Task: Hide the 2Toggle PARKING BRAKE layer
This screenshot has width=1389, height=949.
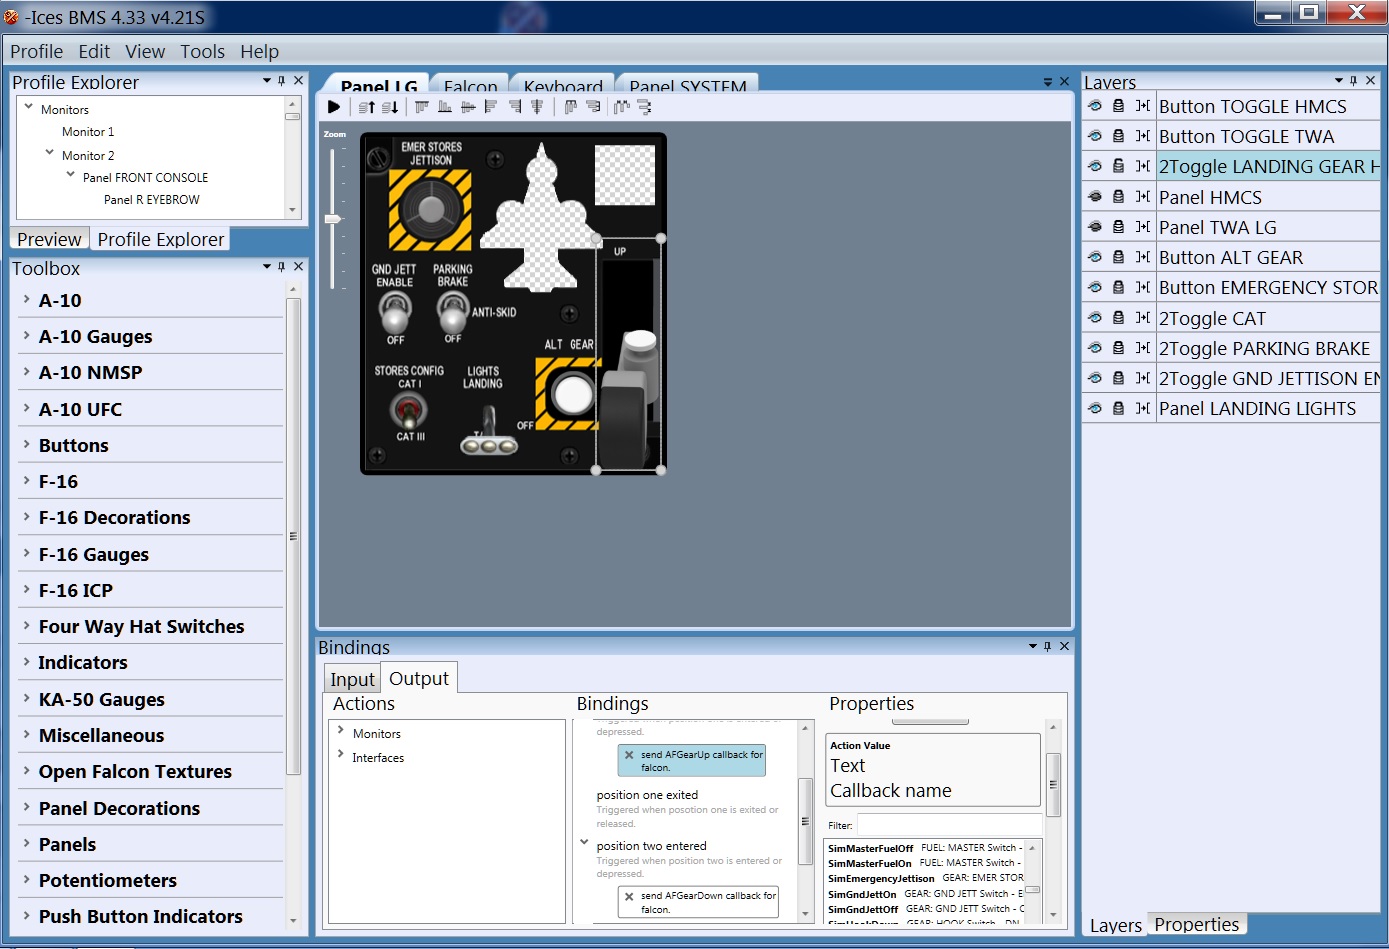Action: tap(1095, 348)
